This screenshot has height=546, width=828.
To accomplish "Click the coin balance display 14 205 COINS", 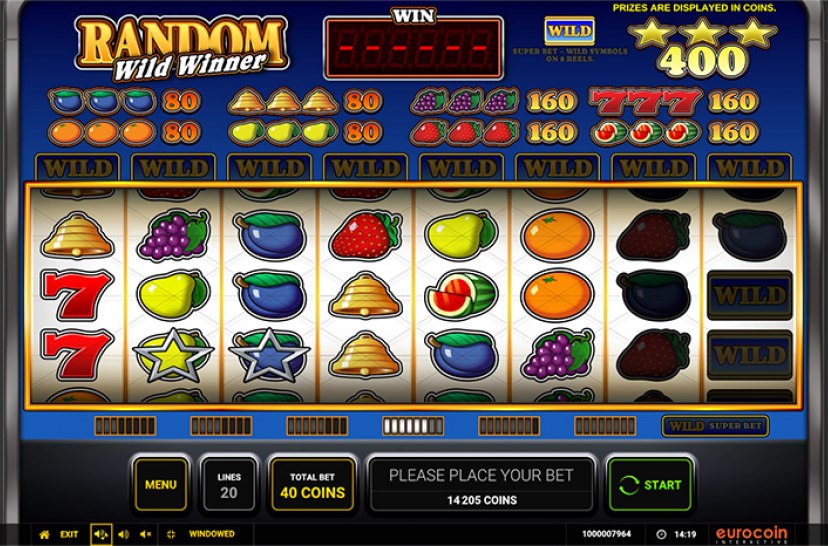I will 482,500.
